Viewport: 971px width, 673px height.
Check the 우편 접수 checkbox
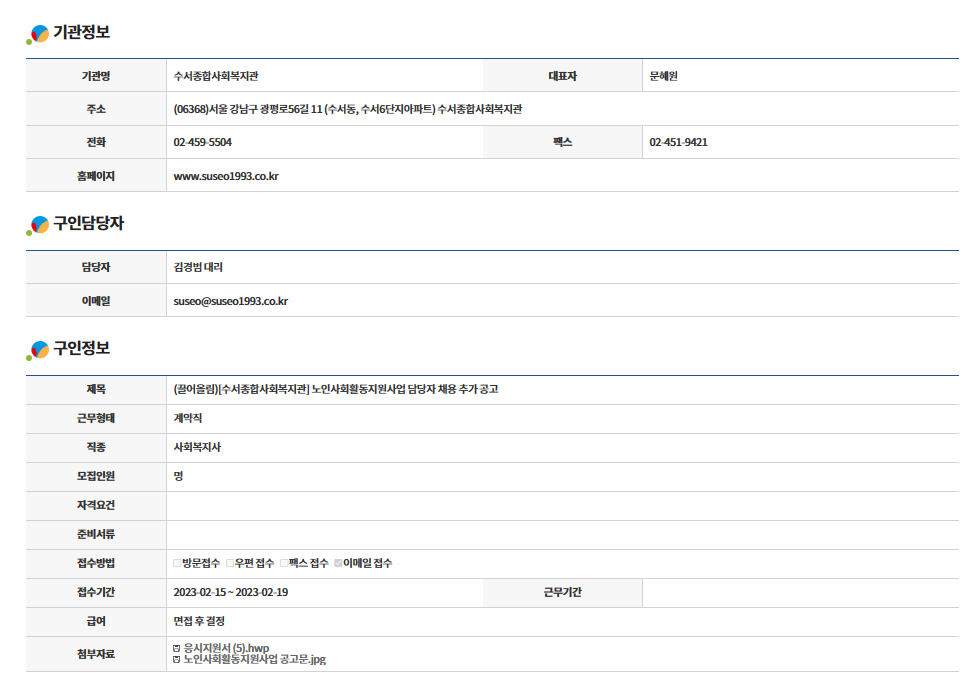230,563
